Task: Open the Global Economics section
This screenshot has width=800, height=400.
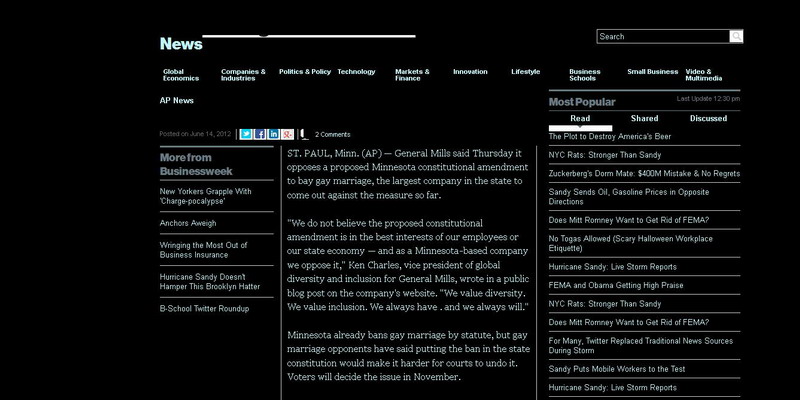Action: point(181,75)
